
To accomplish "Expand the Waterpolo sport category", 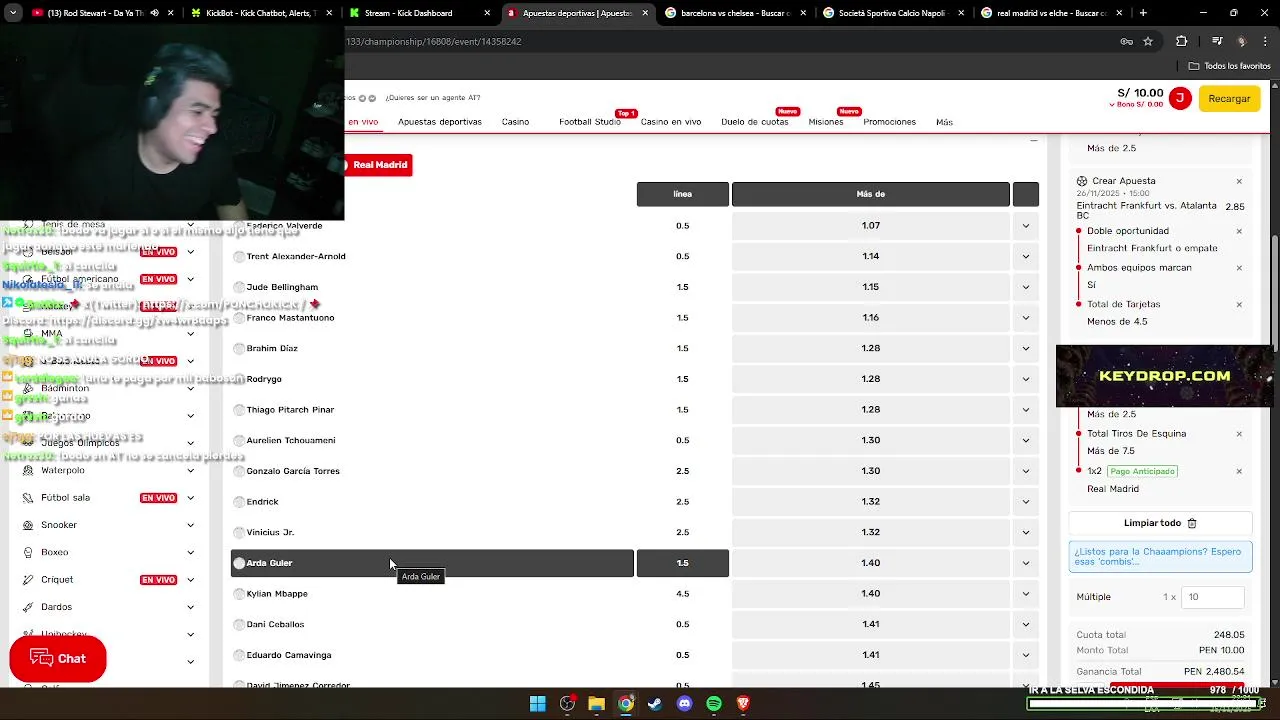I will point(190,470).
